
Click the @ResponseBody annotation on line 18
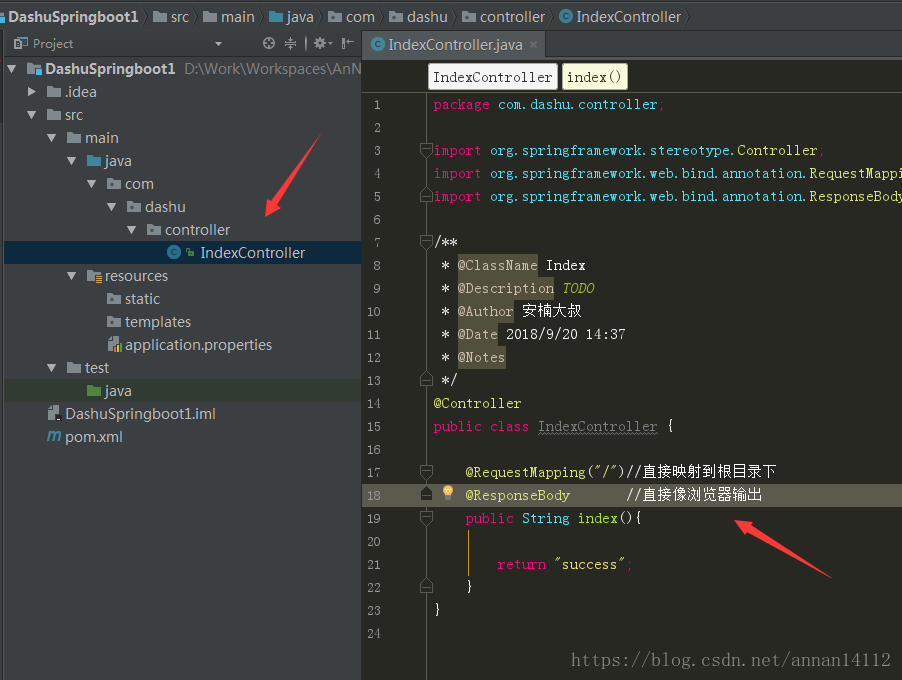click(517, 495)
